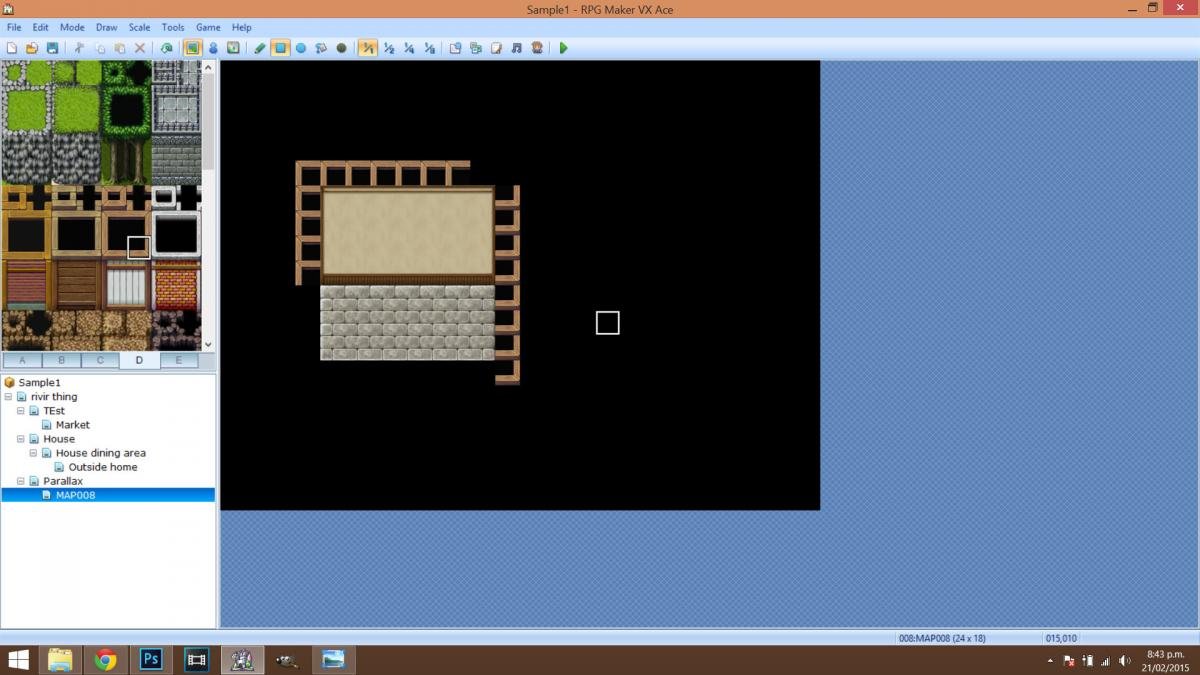Open File Explorer from the taskbar
Viewport: 1200px width, 675px height.
click(60, 660)
